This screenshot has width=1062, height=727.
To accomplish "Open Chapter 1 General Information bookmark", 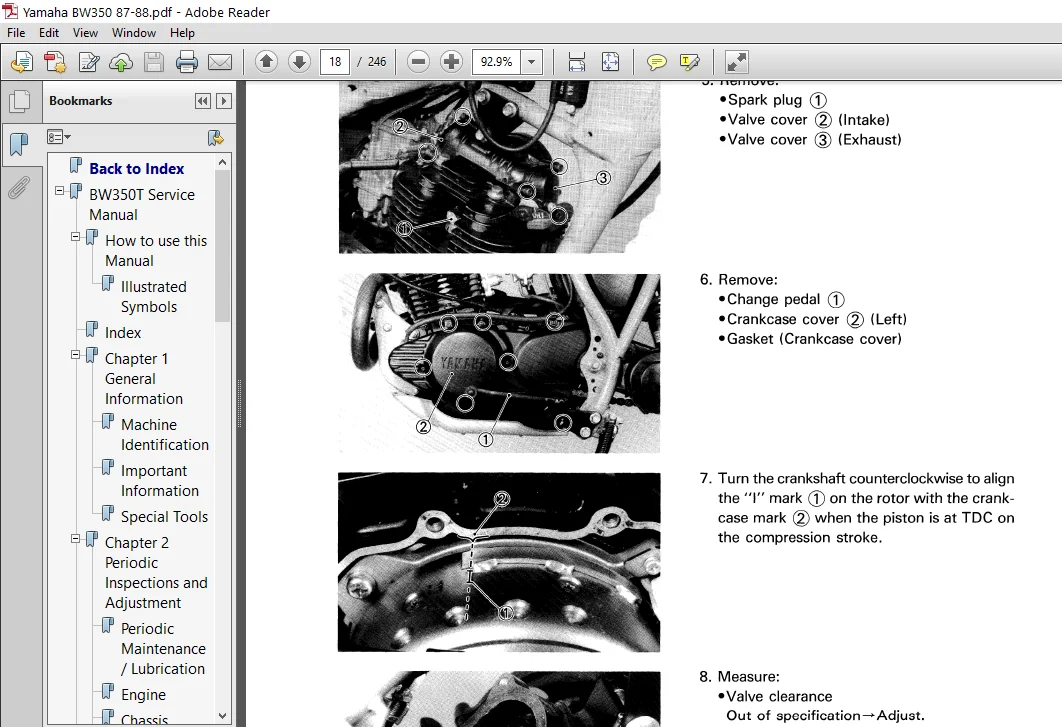I will [144, 379].
